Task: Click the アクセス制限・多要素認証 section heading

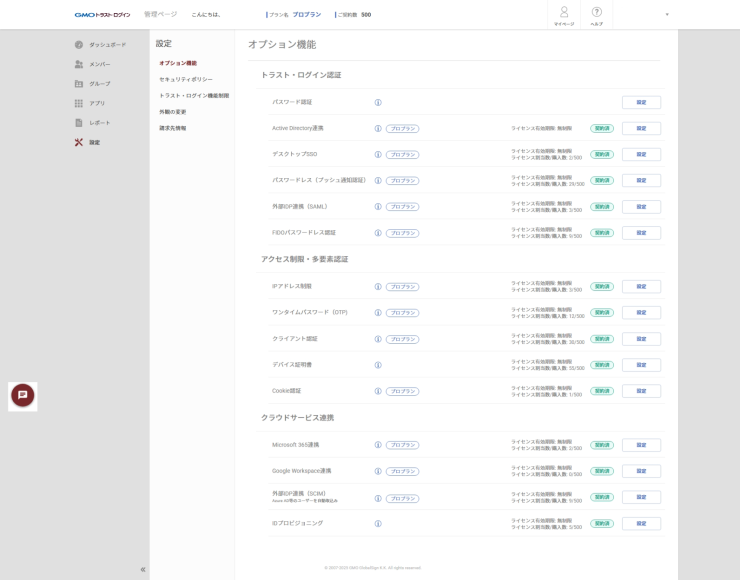Action: coord(304,259)
